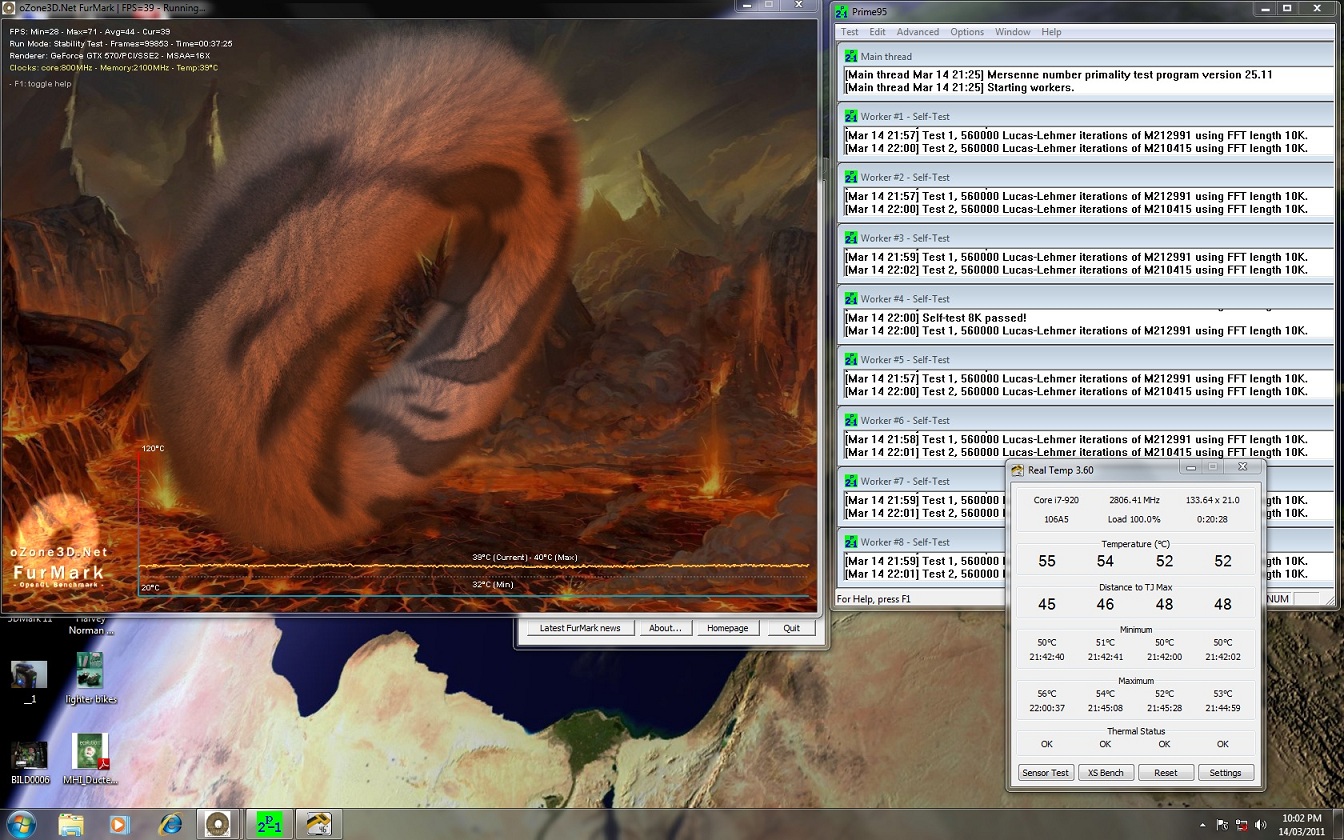Click 'Thermal Status' label in Real Temp
The height and width of the screenshot is (840, 1344).
[x=1136, y=731]
